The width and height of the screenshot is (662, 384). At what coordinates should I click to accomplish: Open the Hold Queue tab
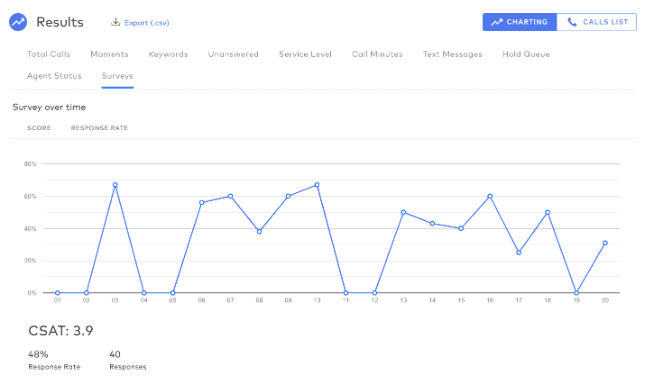(526, 54)
